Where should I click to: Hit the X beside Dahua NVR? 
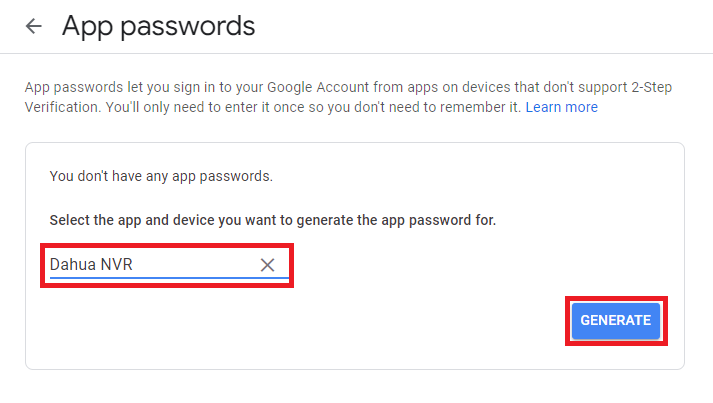(x=267, y=265)
